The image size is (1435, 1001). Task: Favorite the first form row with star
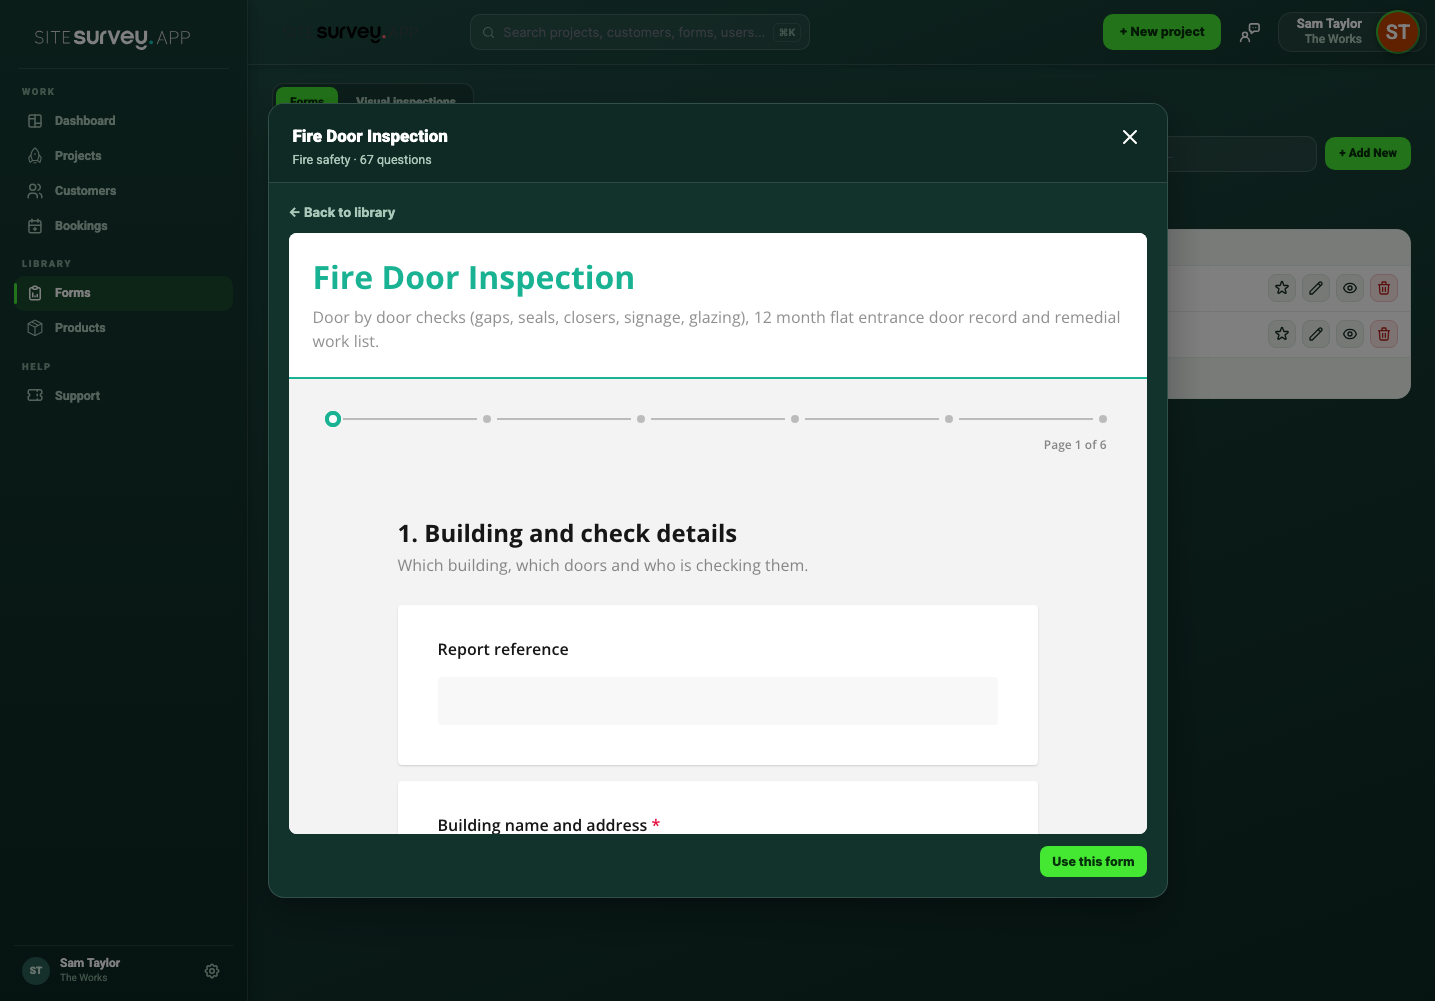click(x=1282, y=288)
